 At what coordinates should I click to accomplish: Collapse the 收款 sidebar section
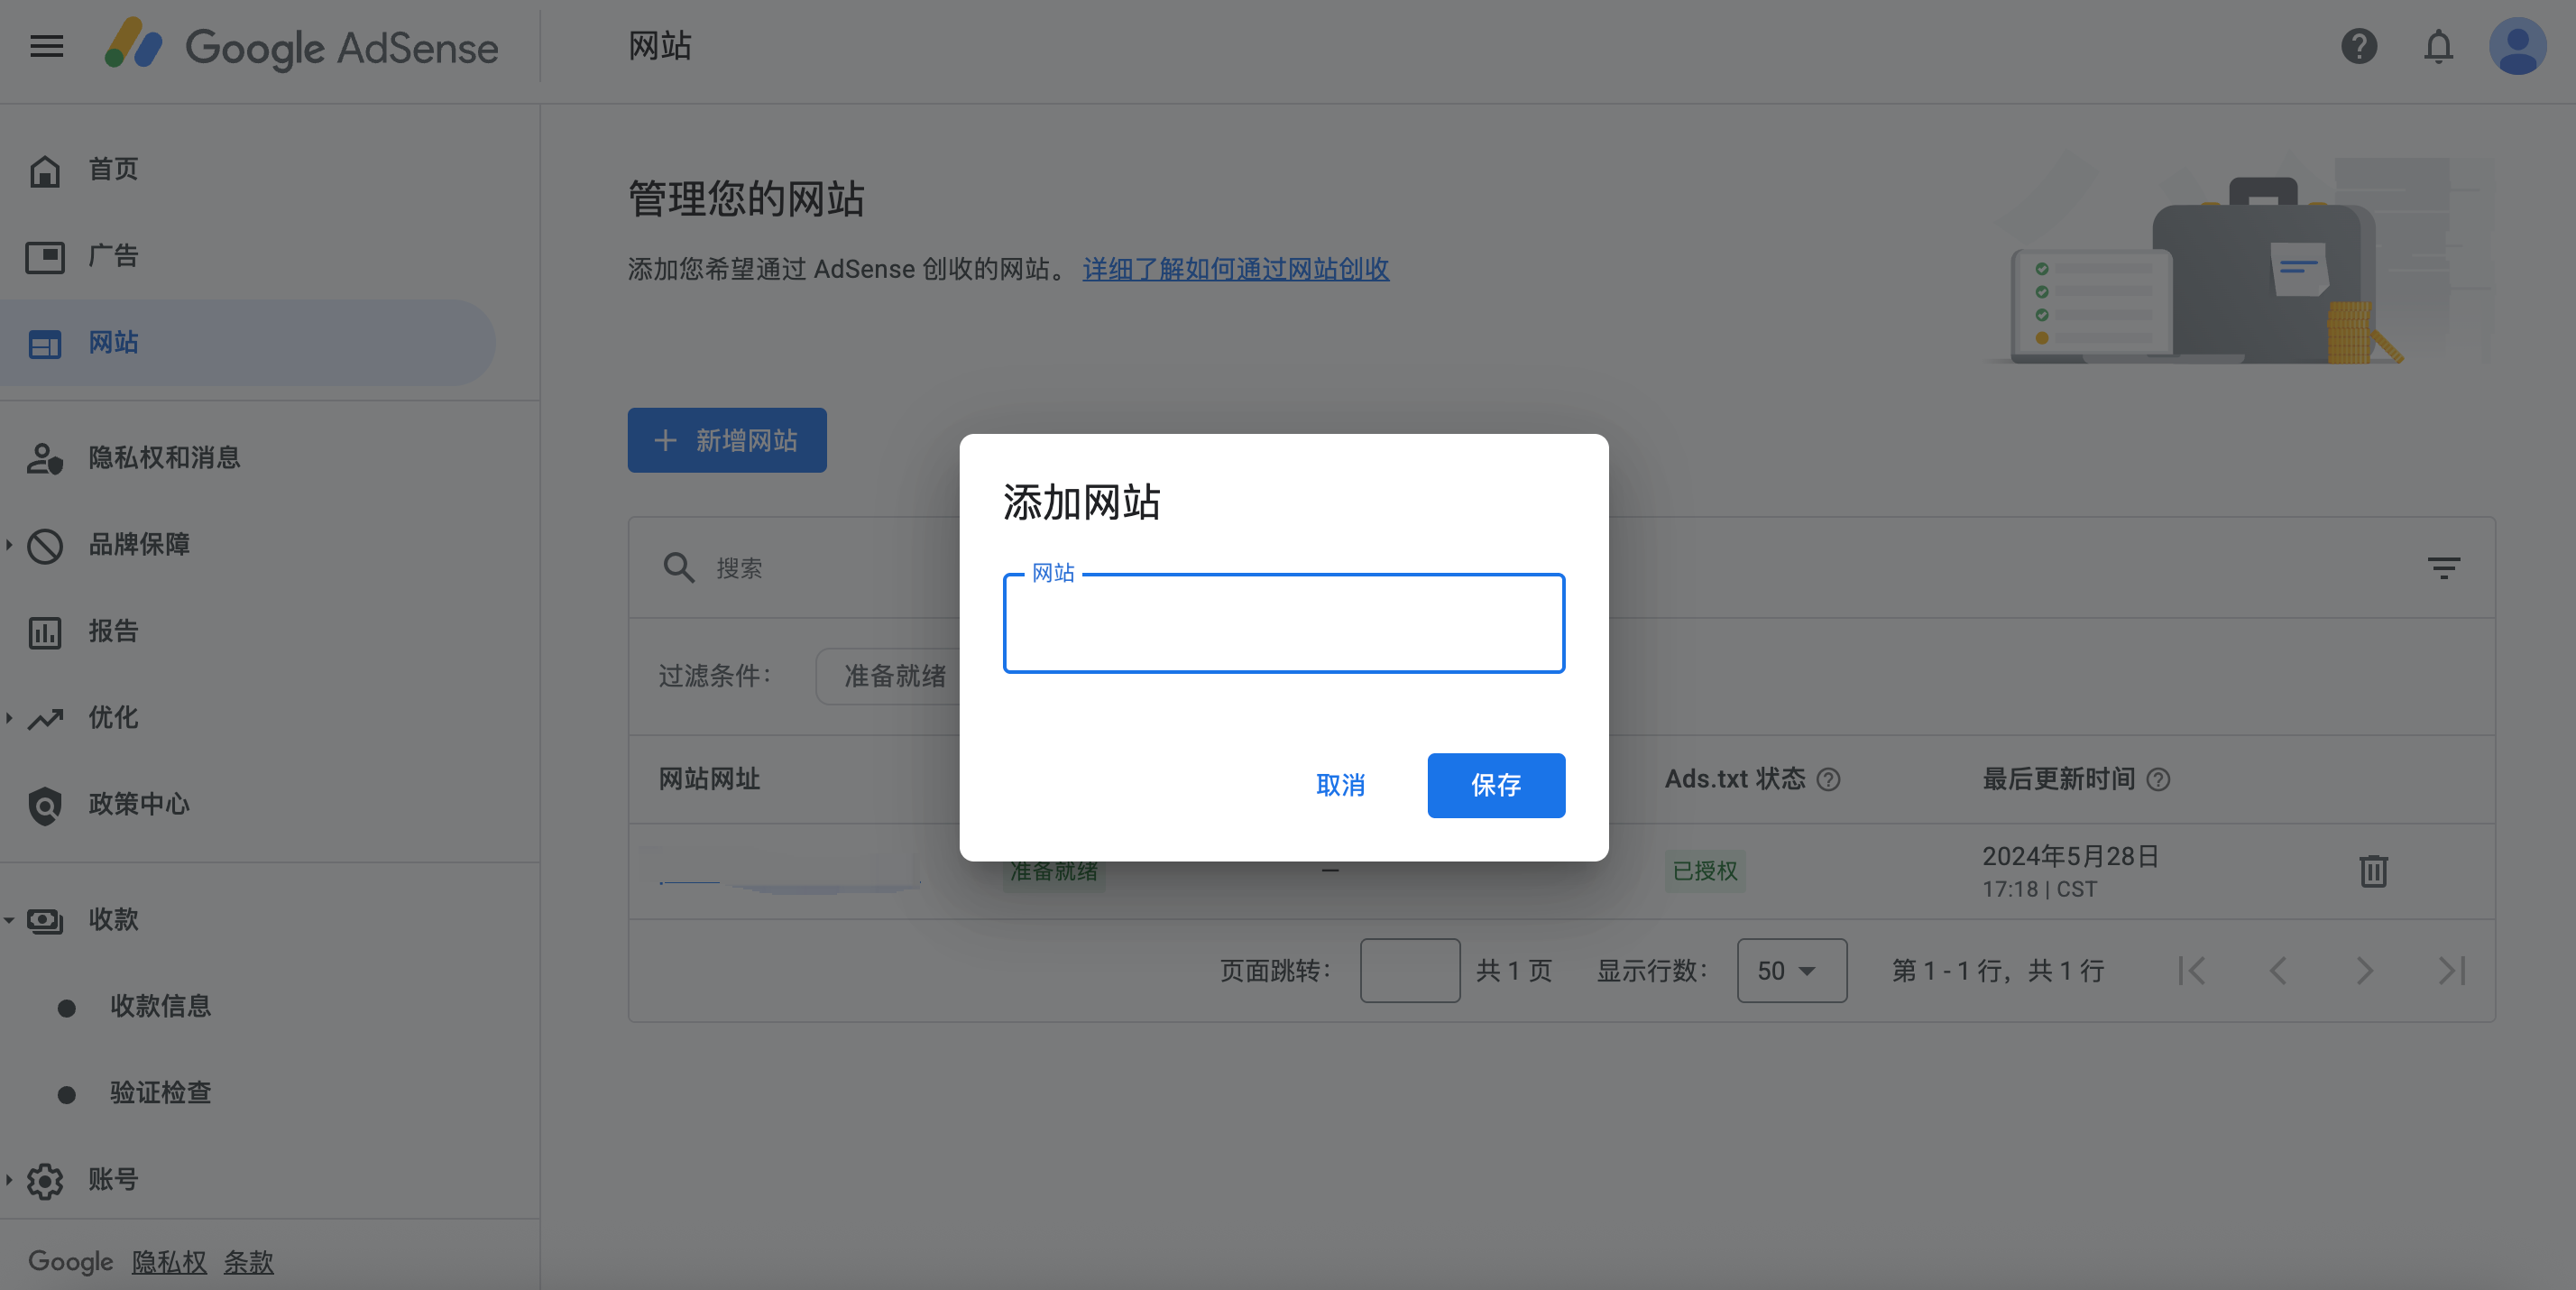coord(9,920)
